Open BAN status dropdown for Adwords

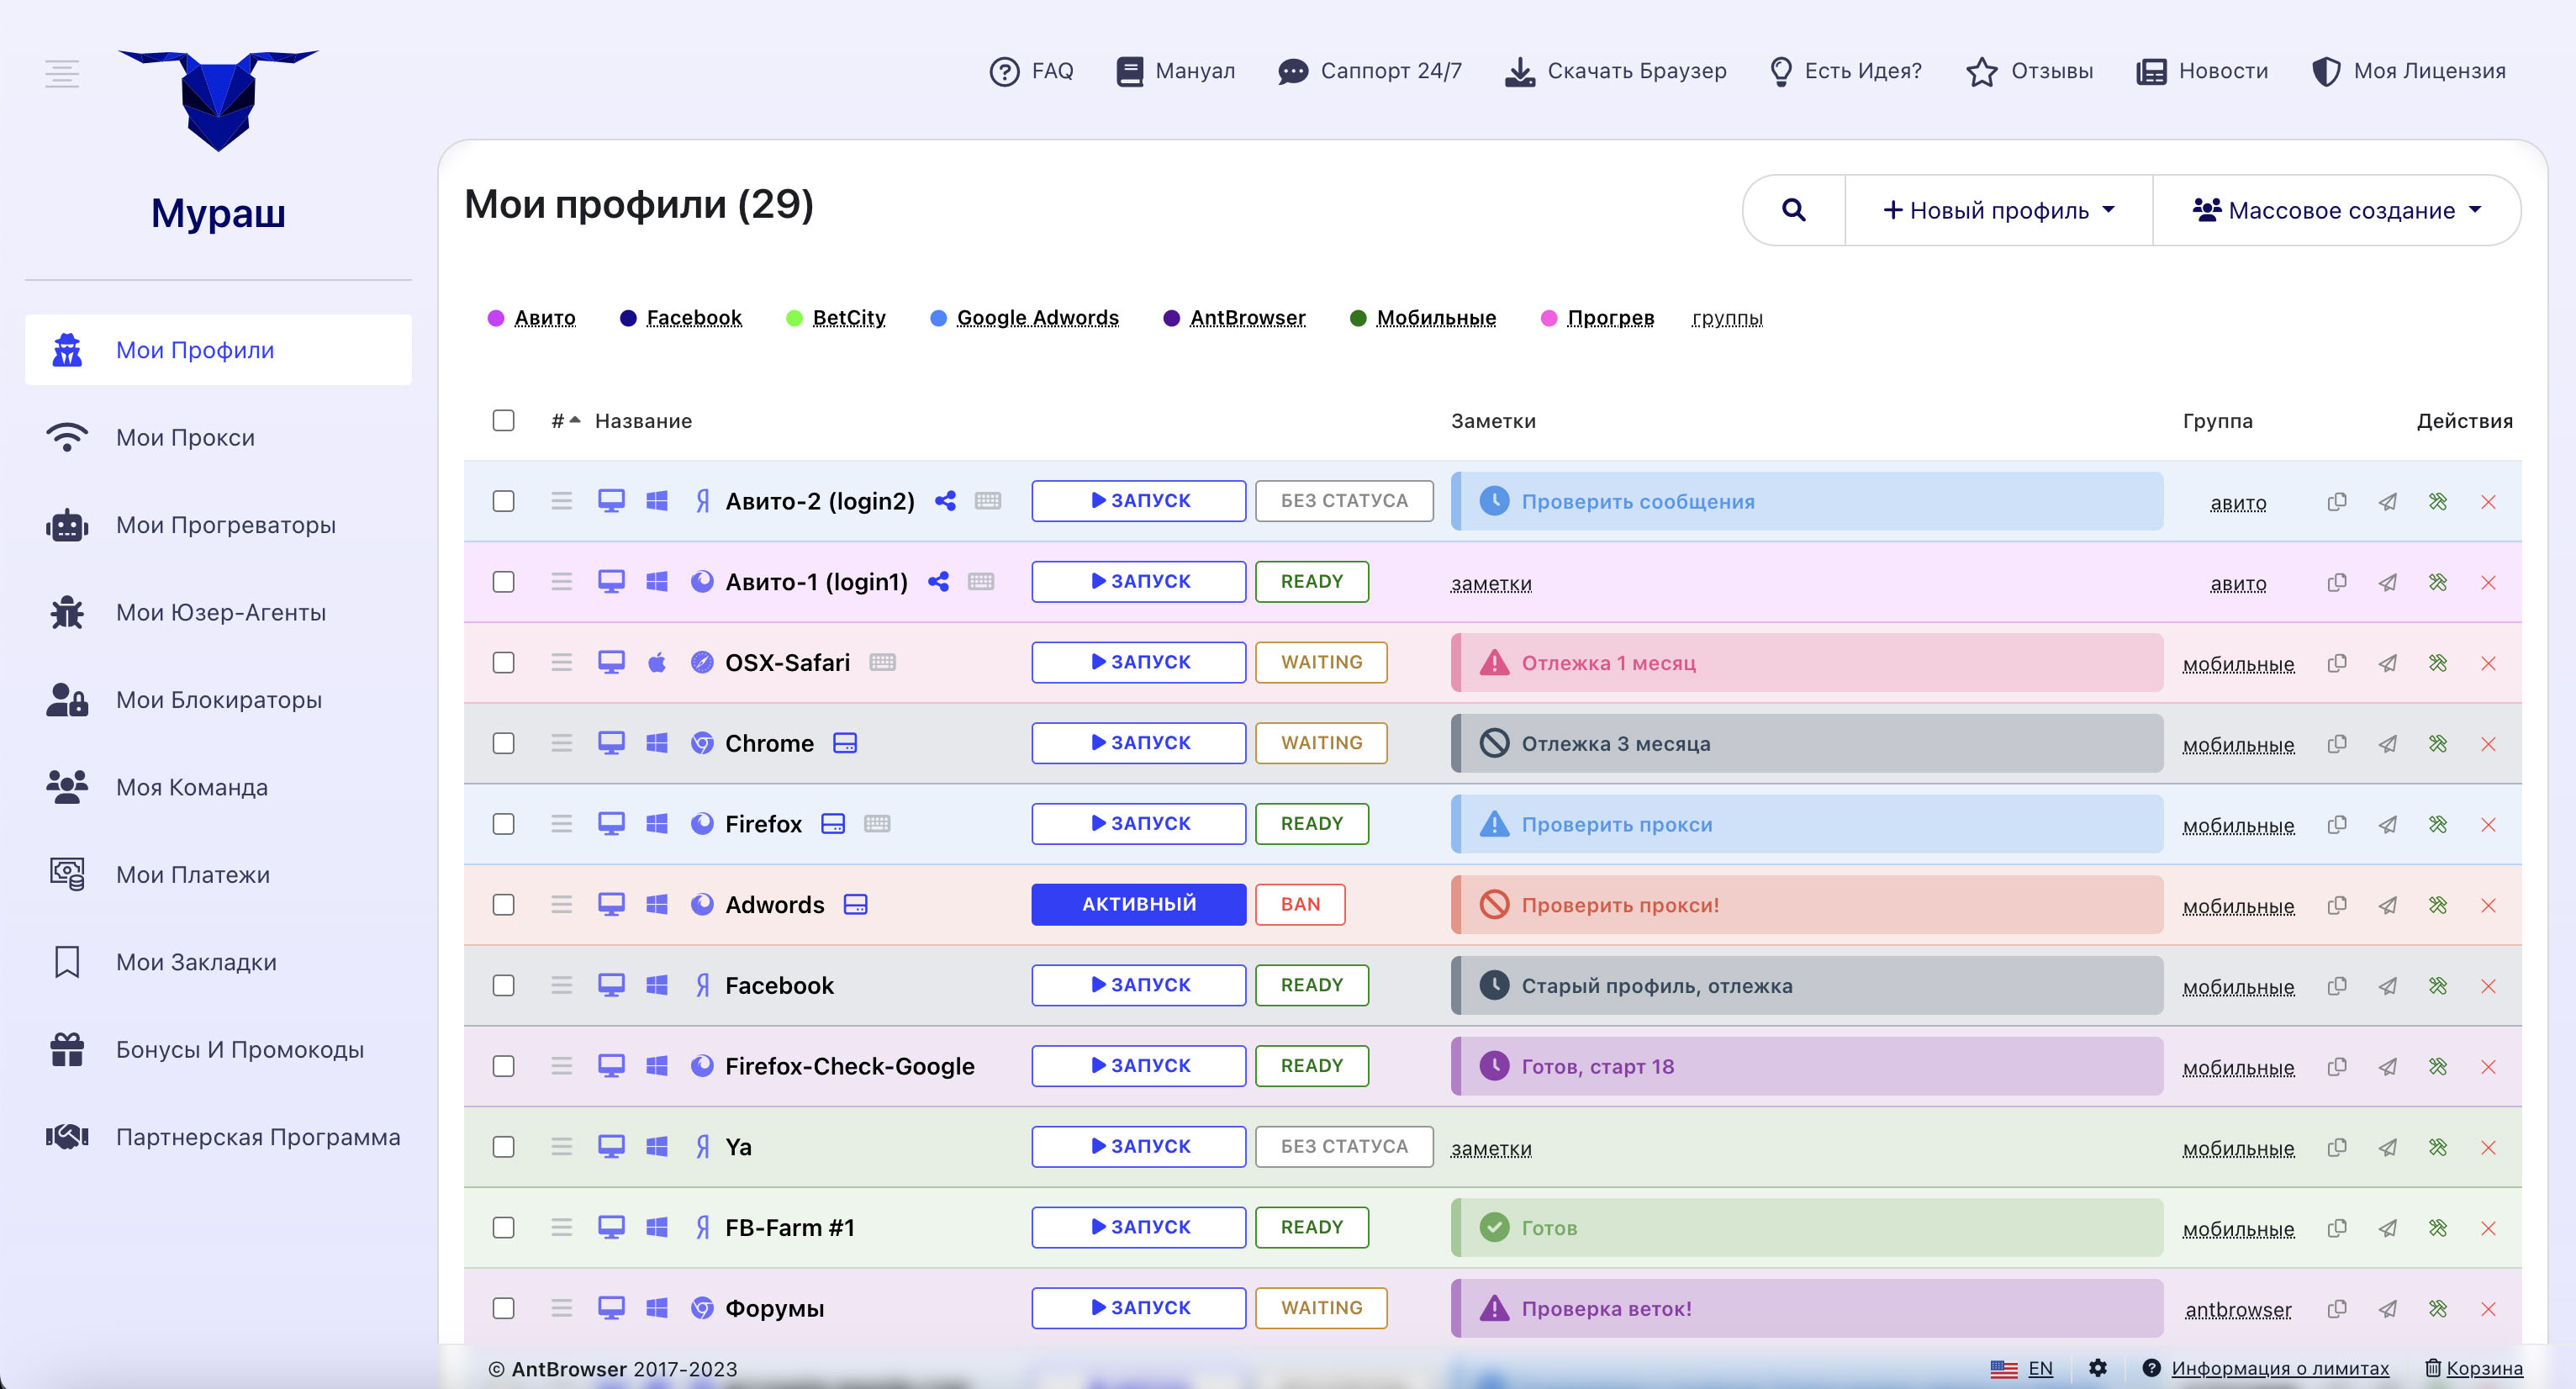(x=1300, y=904)
